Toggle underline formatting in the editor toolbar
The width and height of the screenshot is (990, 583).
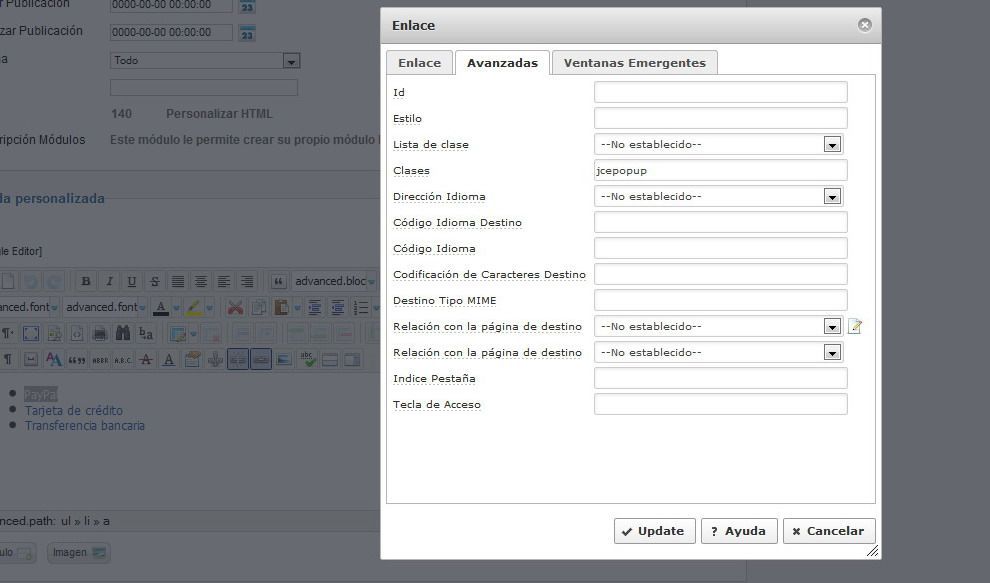[131, 281]
